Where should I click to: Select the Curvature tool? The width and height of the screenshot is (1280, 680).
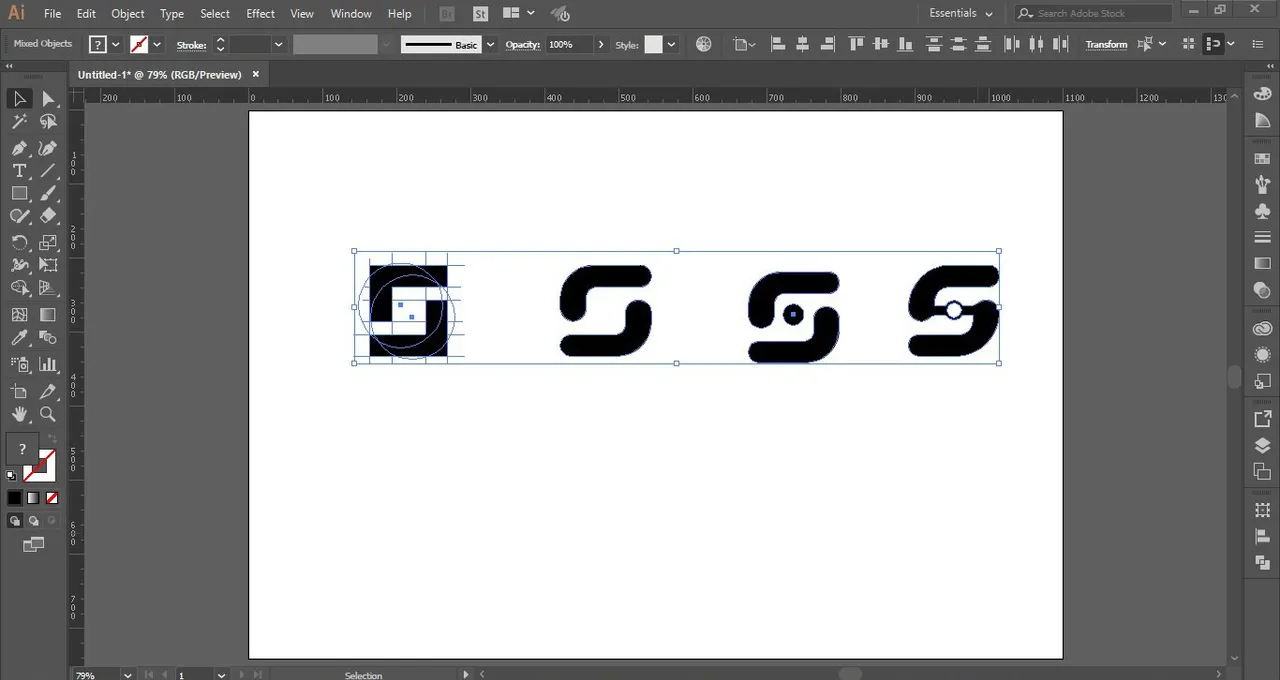[x=48, y=148]
